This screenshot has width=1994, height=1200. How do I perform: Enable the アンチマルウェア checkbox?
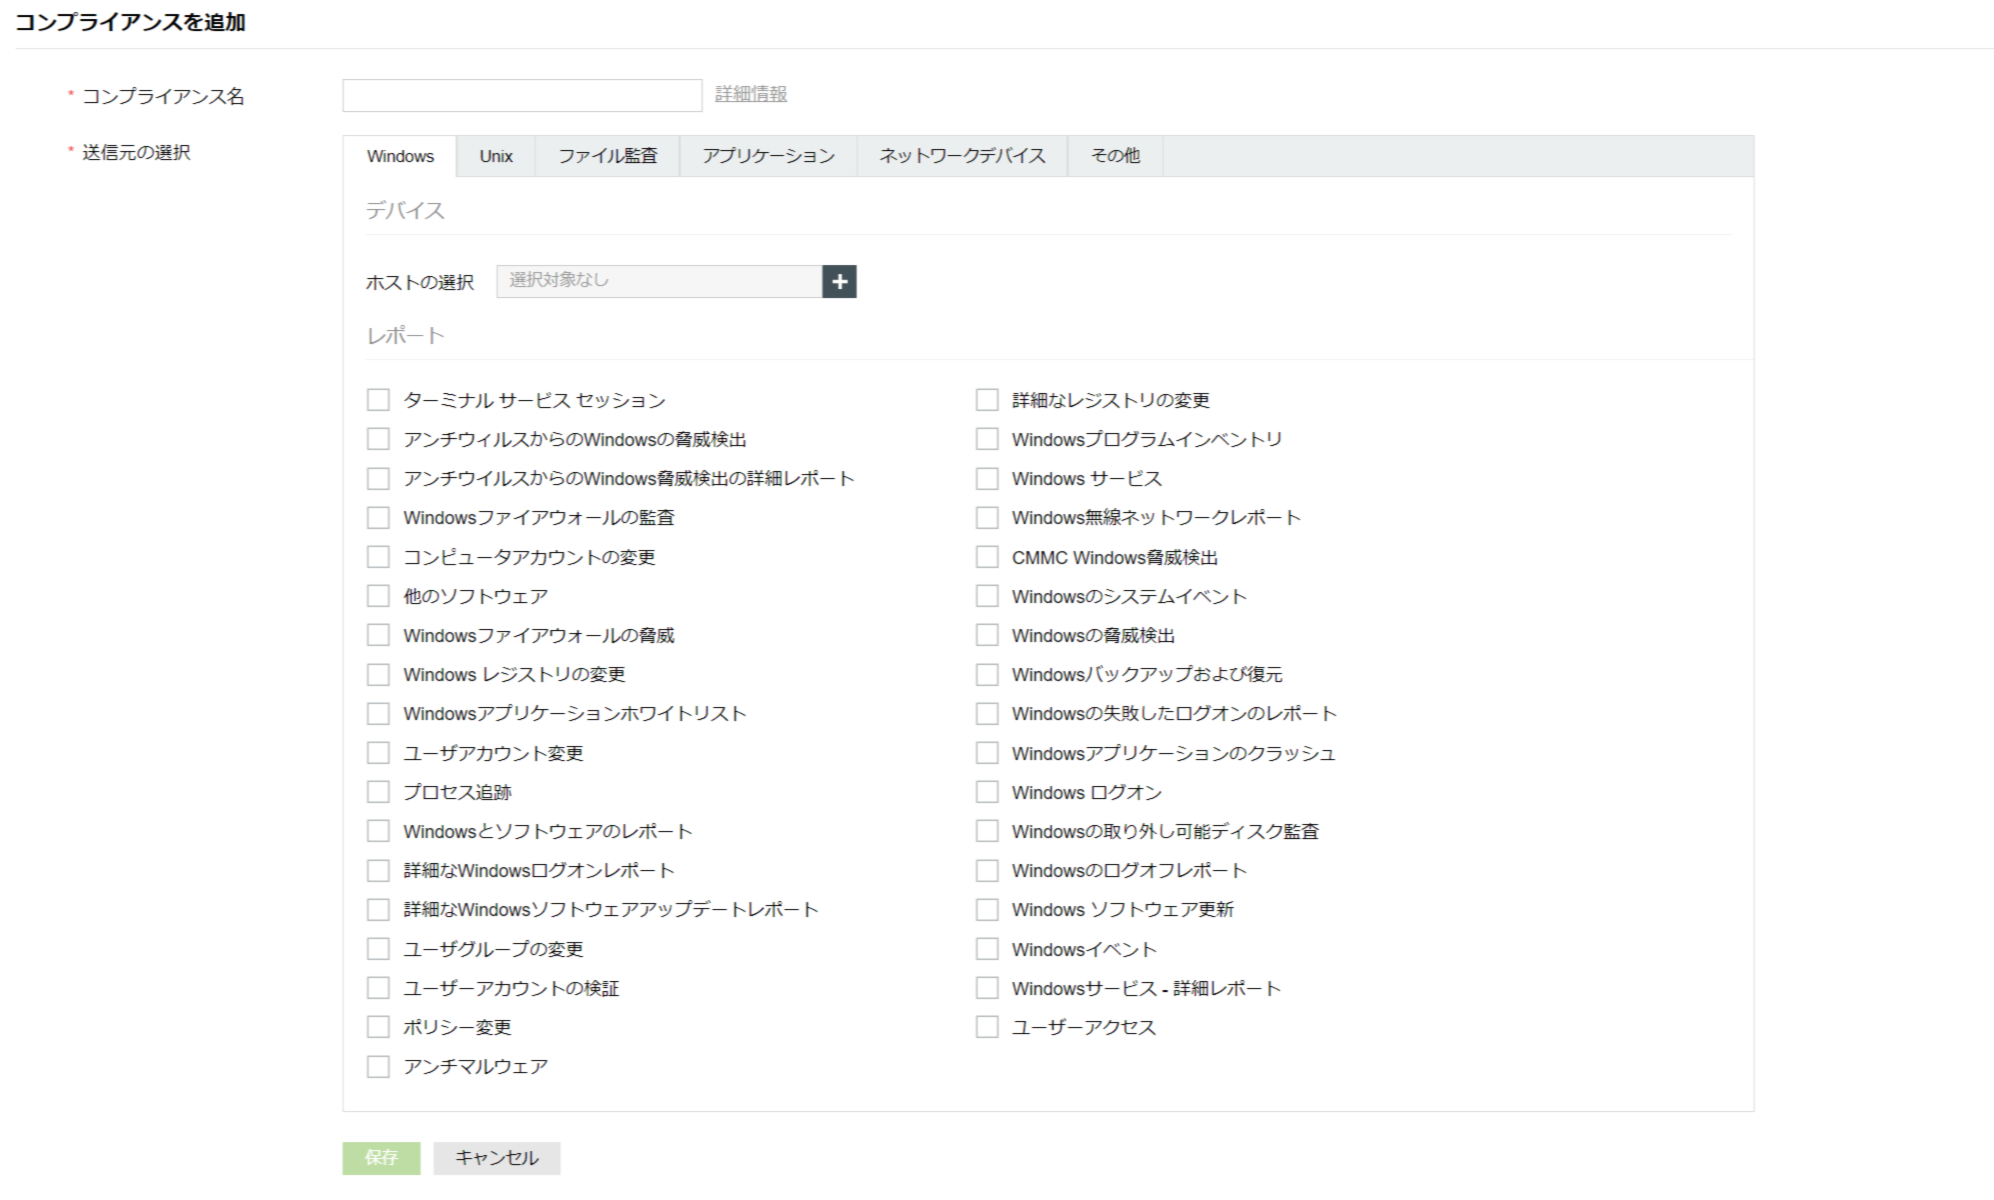378,1067
